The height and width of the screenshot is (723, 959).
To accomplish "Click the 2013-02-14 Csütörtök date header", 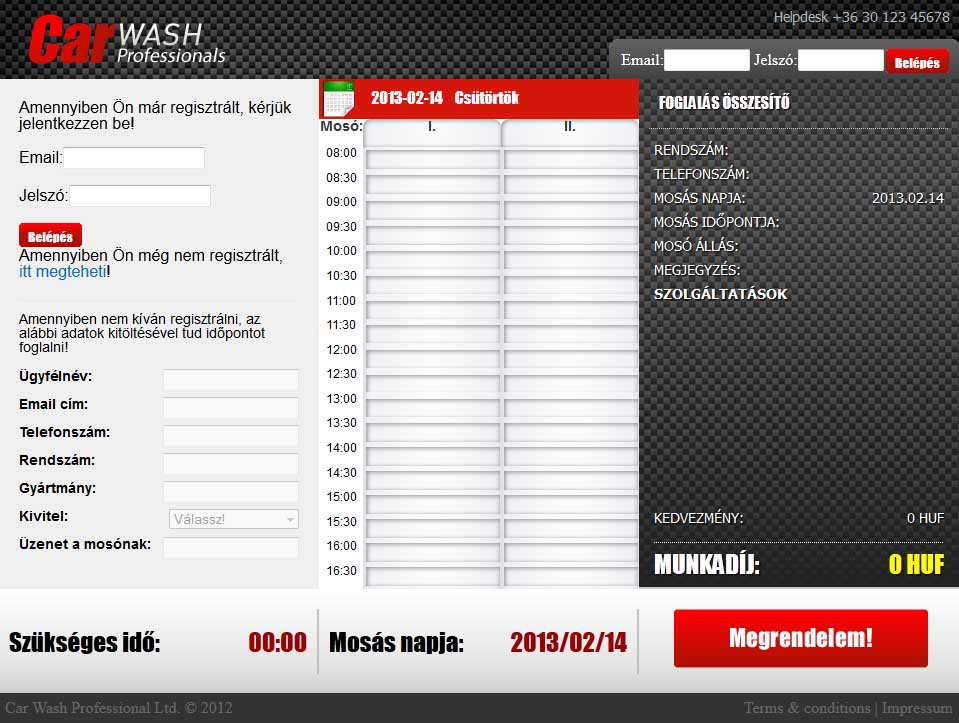I will click(x=445, y=98).
